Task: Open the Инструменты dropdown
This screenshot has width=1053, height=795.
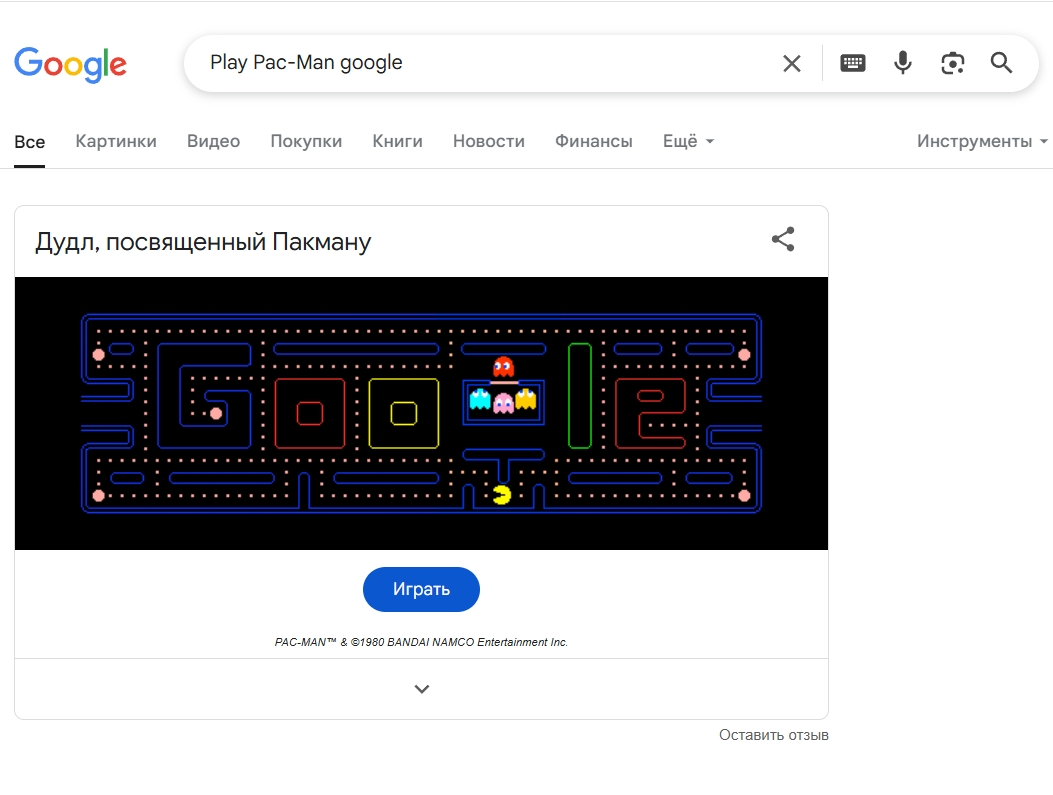Action: [982, 141]
